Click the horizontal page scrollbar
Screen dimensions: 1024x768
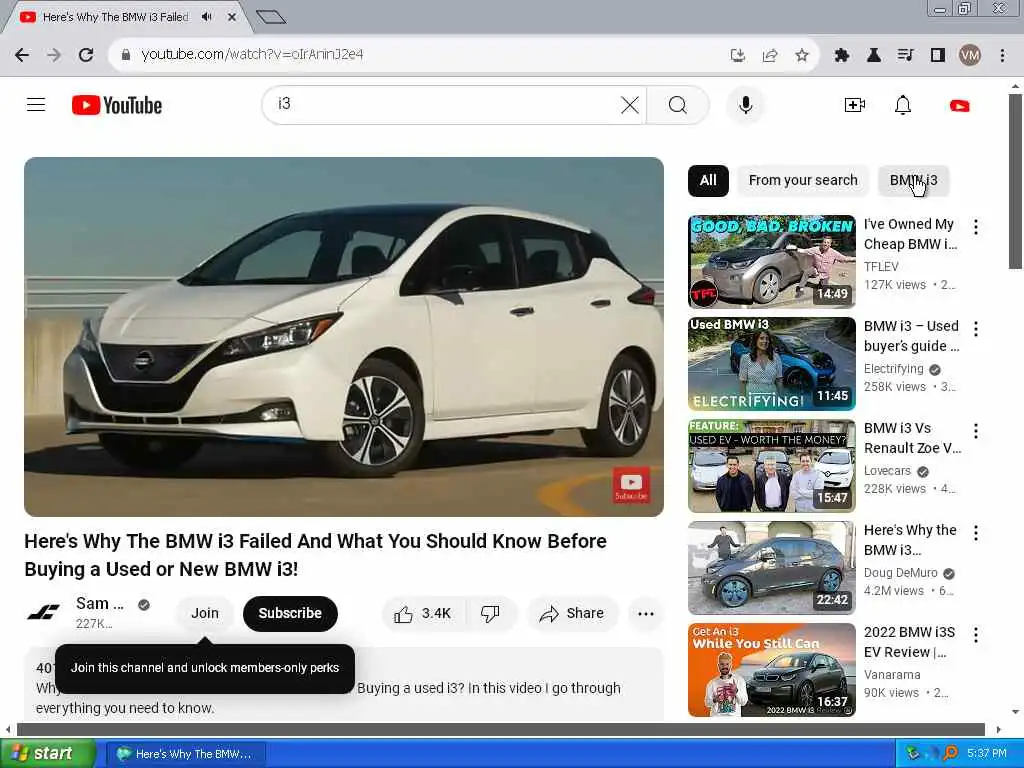tap(501, 729)
